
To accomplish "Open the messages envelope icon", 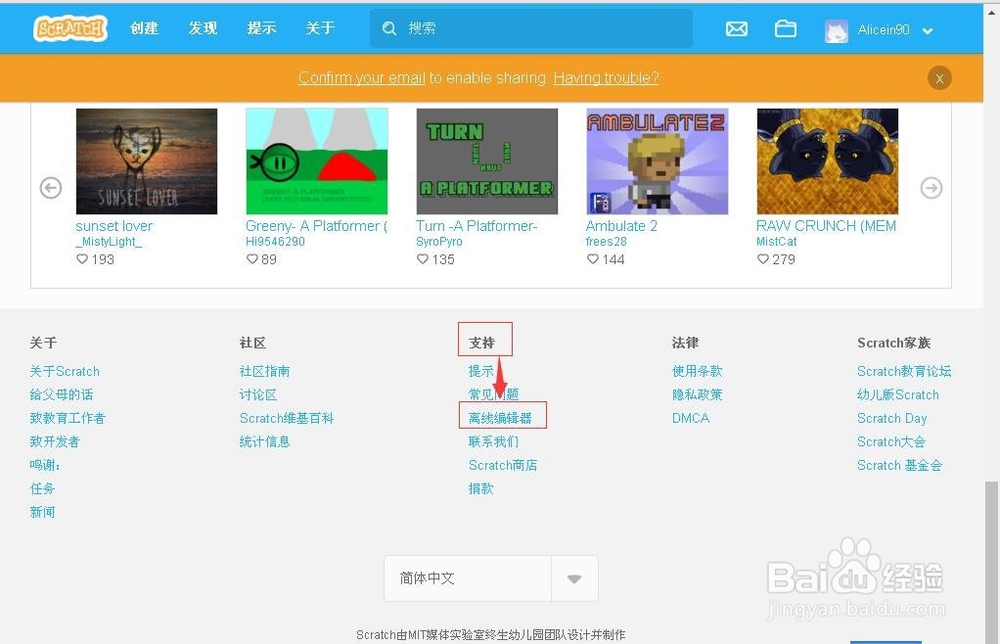I will (x=737, y=29).
